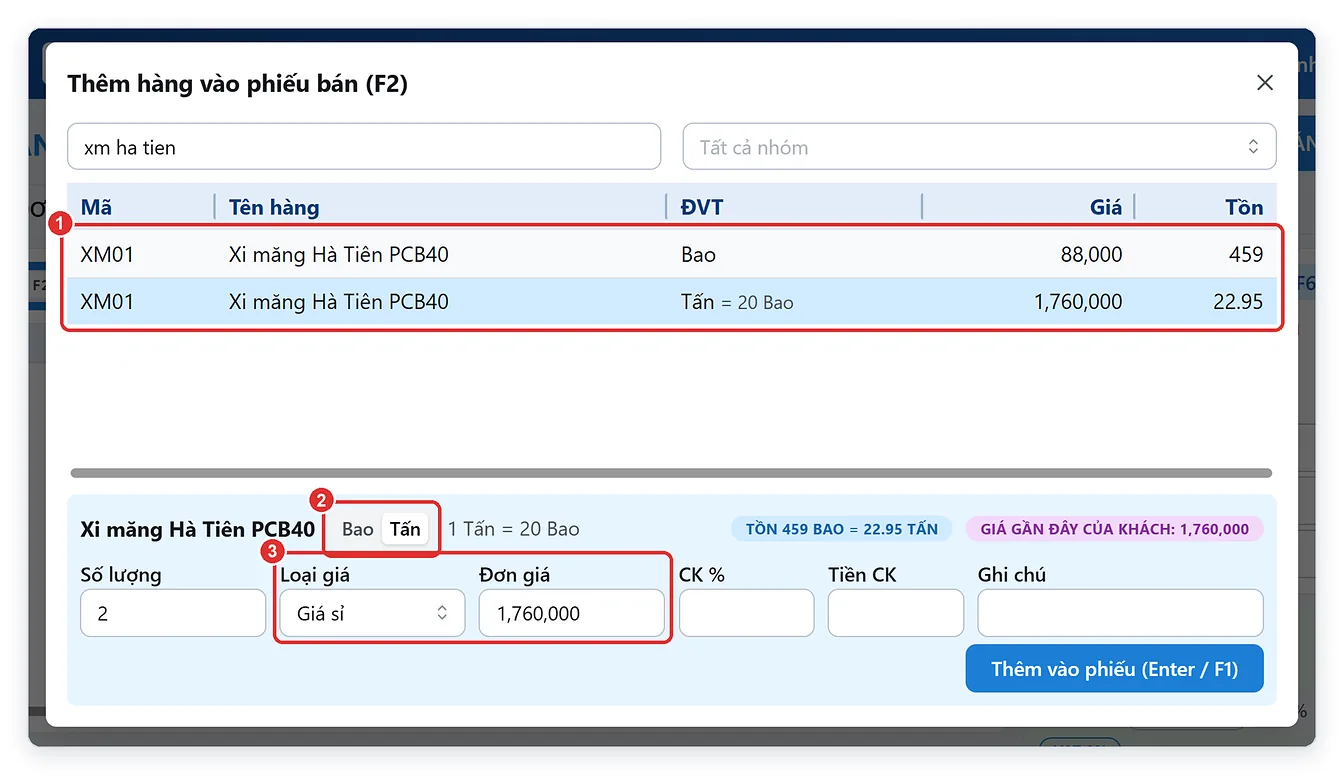Click the "Tồn 459 Bao = 22.95 Tấn" stock badge
The image size is (1344, 775).
[x=842, y=529]
